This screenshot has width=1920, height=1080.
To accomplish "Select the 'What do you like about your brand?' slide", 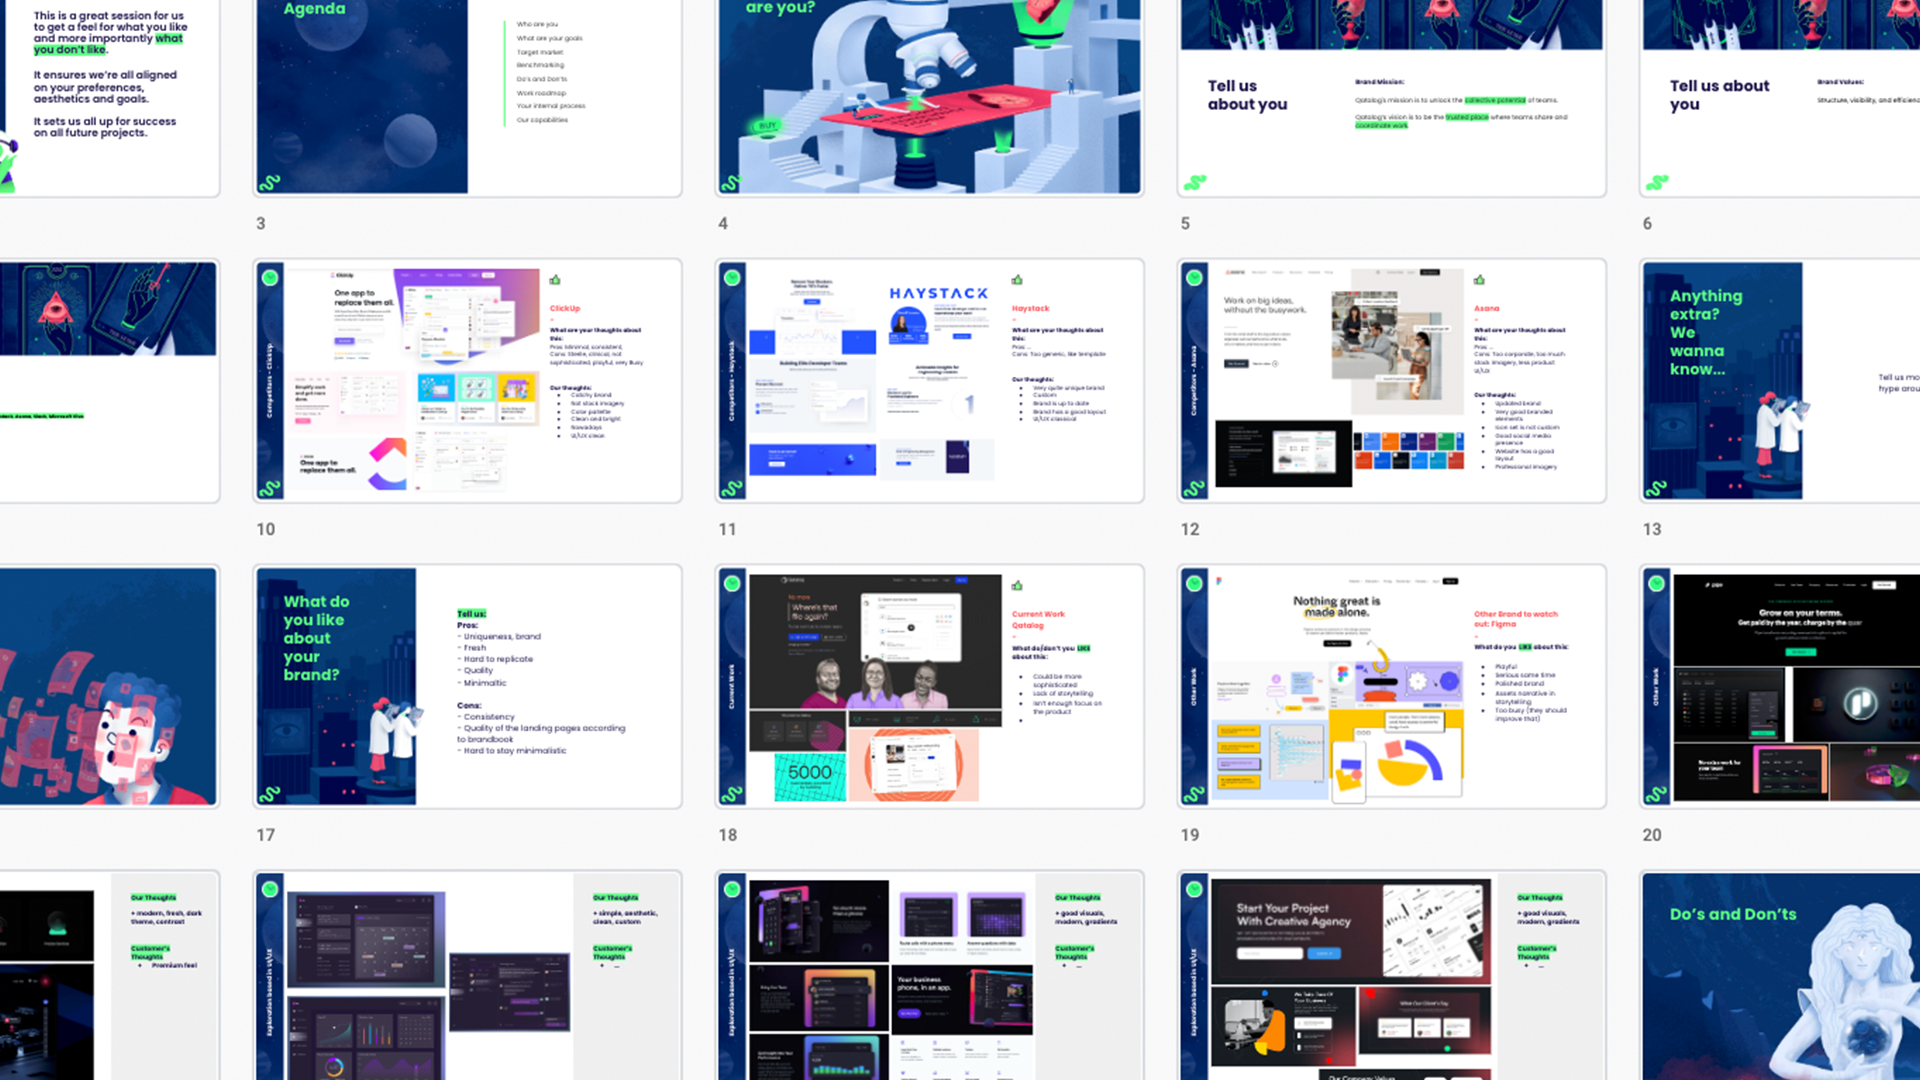I will pyautogui.click(x=467, y=686).
